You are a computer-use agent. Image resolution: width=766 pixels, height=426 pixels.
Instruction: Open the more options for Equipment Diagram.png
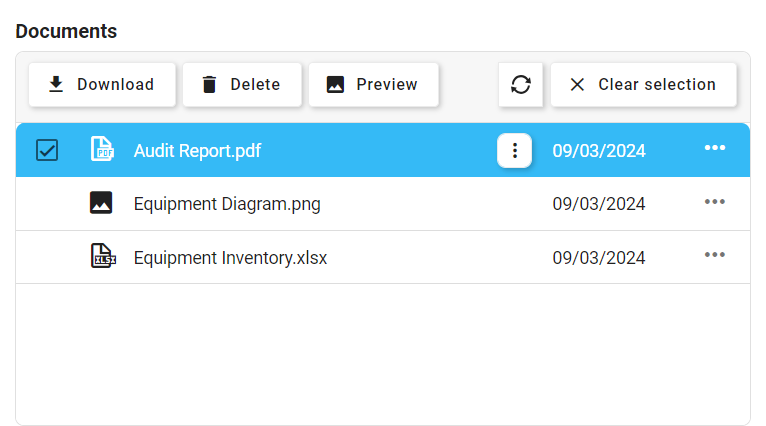(714, 202)
